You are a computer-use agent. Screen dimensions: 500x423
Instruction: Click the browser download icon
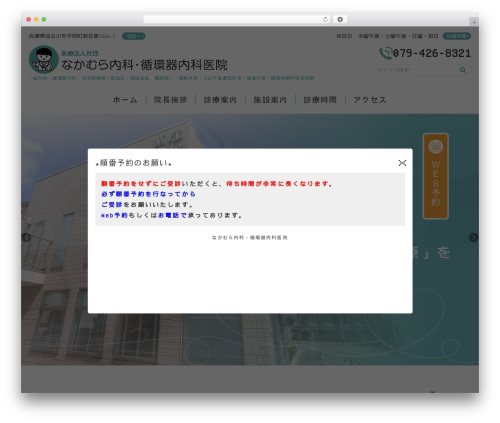point(340,19)
